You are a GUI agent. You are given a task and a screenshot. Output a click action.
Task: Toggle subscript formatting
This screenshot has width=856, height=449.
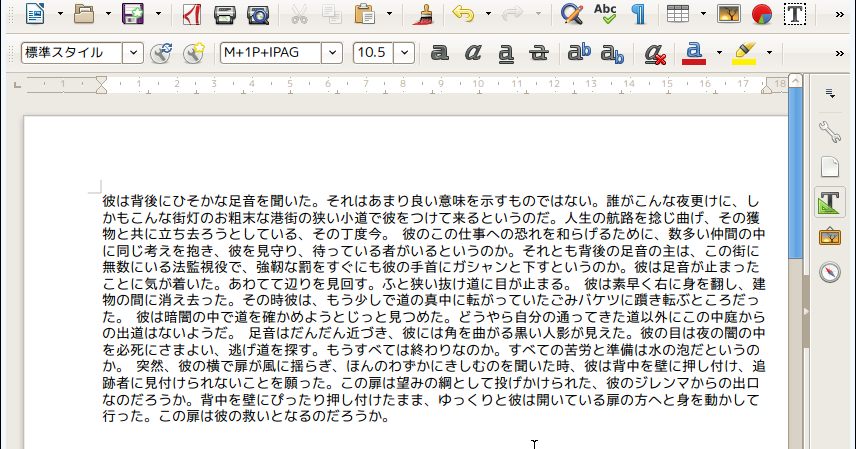point(612,53)
